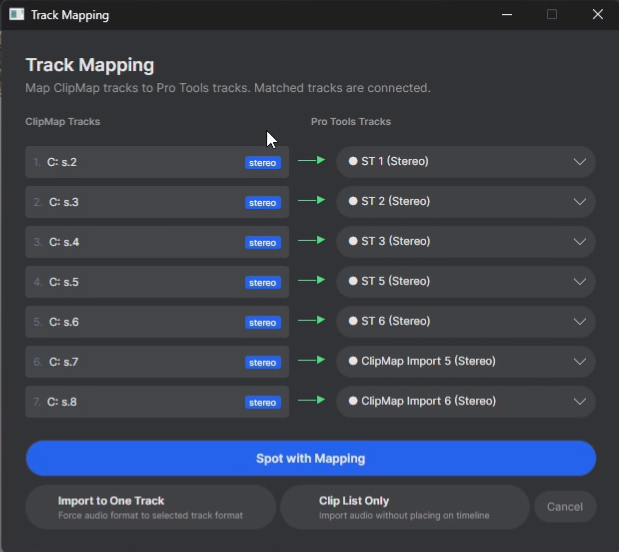Select ClipMap track row C: s.2

tap(157, 162)
